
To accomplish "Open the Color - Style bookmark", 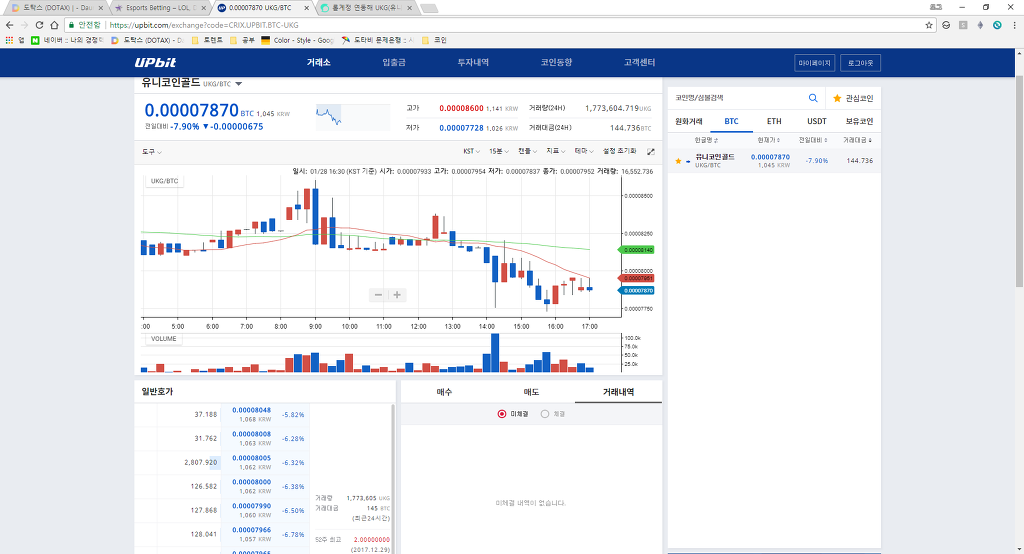I will click(297, 40).
